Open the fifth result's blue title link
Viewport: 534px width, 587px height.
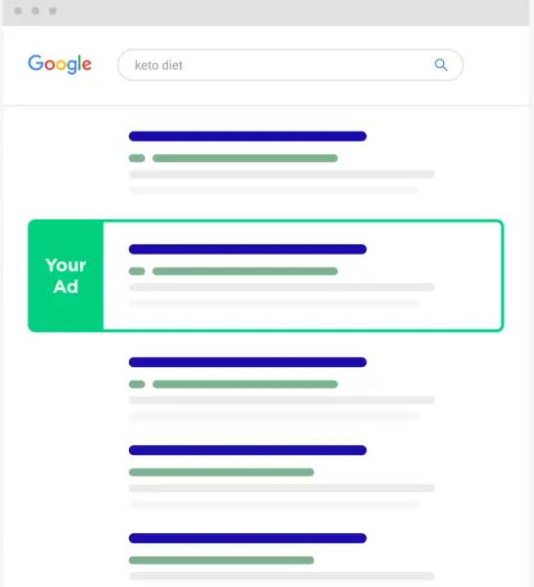pyautogui.click(x=248, y=538)
